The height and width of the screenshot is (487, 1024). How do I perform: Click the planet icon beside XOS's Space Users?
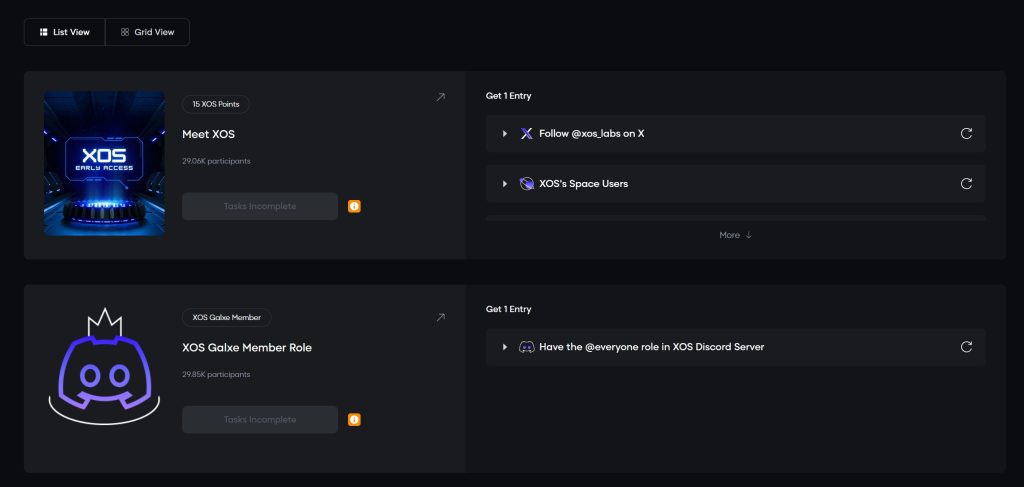[526, 183]
